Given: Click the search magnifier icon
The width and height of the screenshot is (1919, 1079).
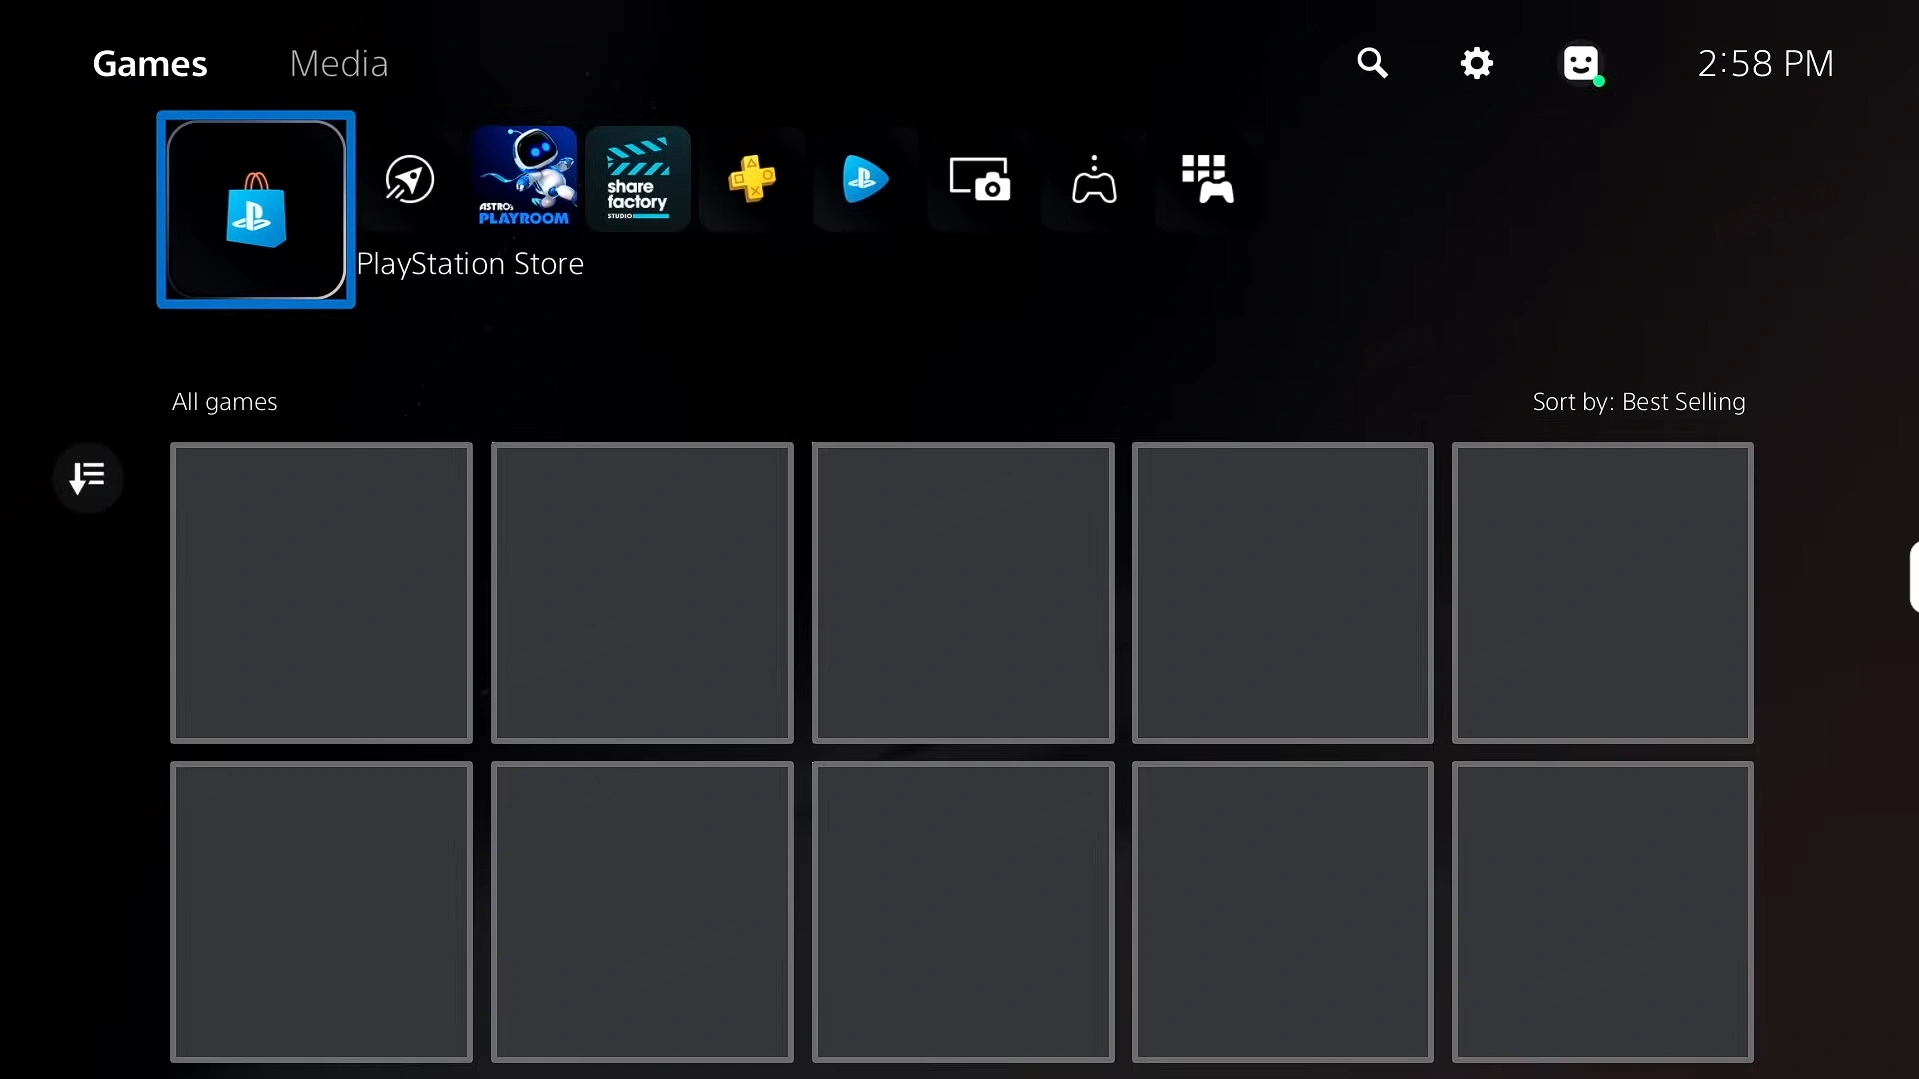Looking at the screenshot, I should coord(1372,64).
